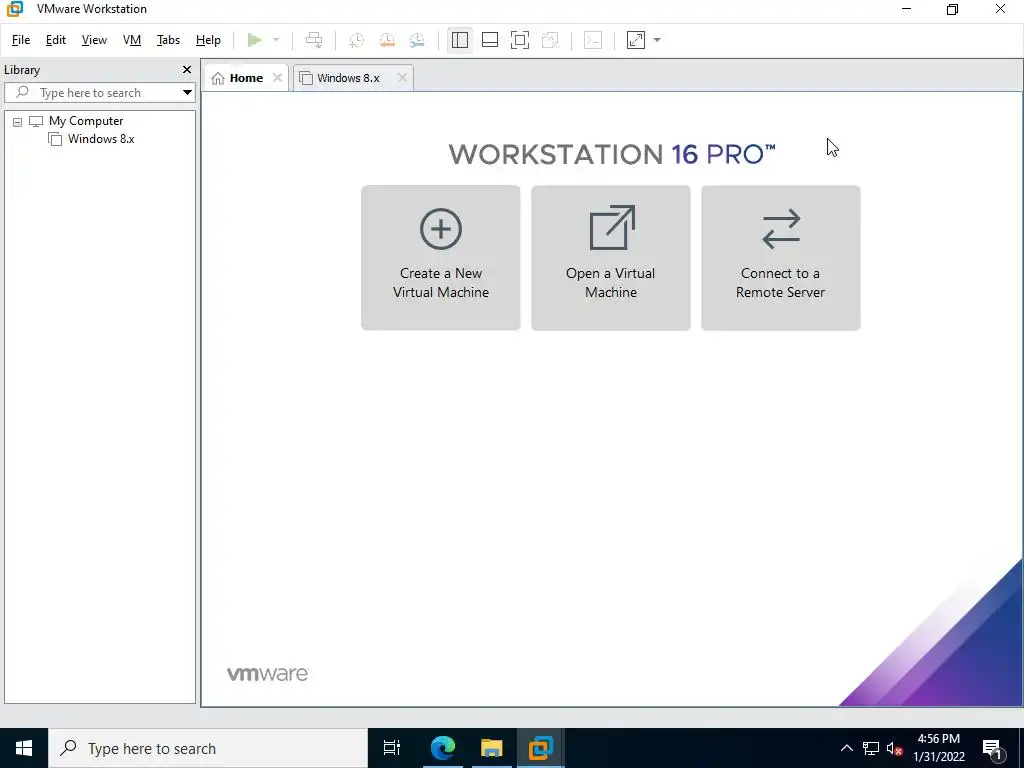This screenshot has height=768, width=1024.
Task: Click the console view toolbar icon
Action: [x=593, y=40]
